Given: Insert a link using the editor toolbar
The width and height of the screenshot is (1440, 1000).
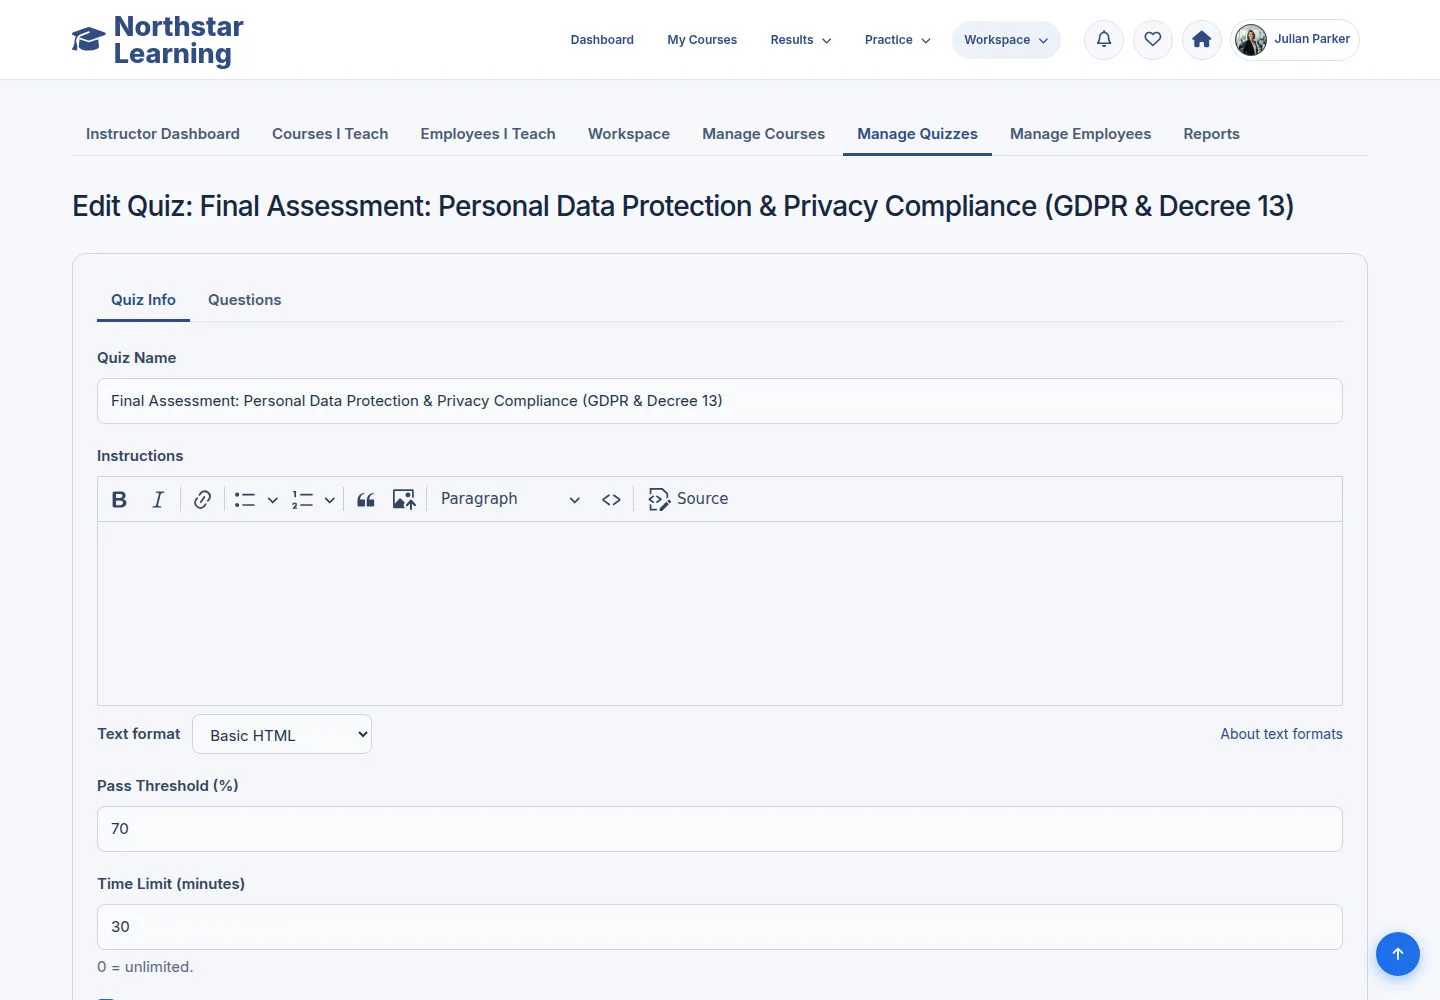Looking at the screenshot, I should pyautogui.click(x=202, y=499).
